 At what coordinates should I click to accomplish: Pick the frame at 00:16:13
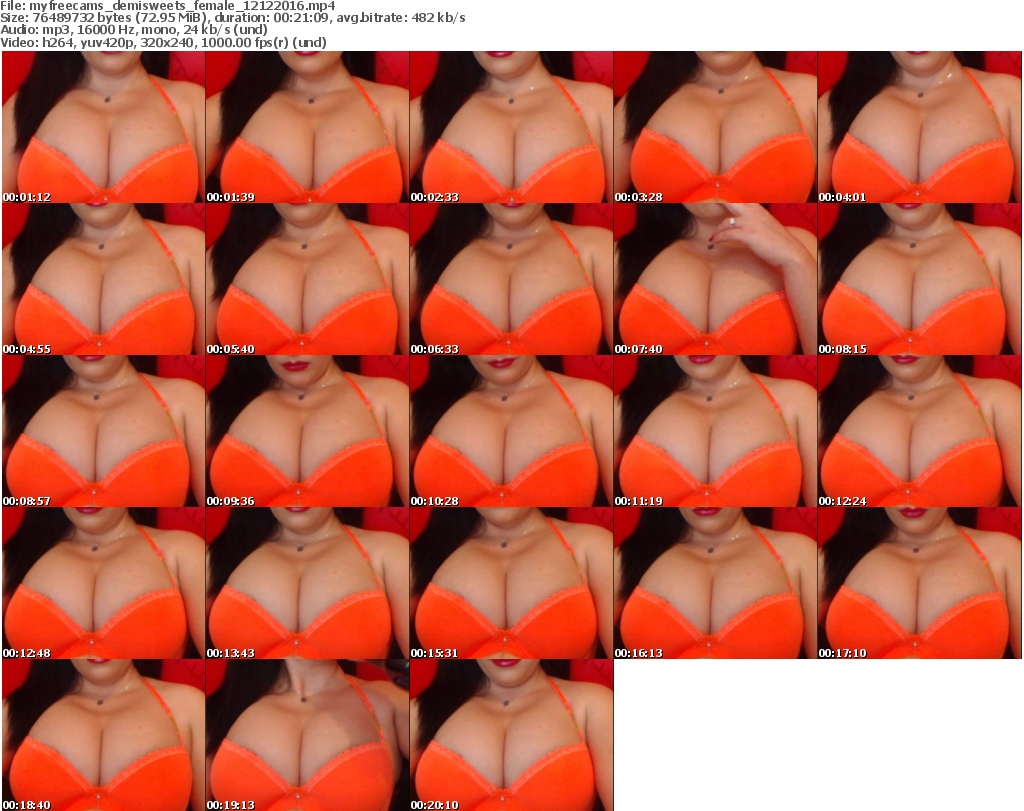(x=714, y=582)
